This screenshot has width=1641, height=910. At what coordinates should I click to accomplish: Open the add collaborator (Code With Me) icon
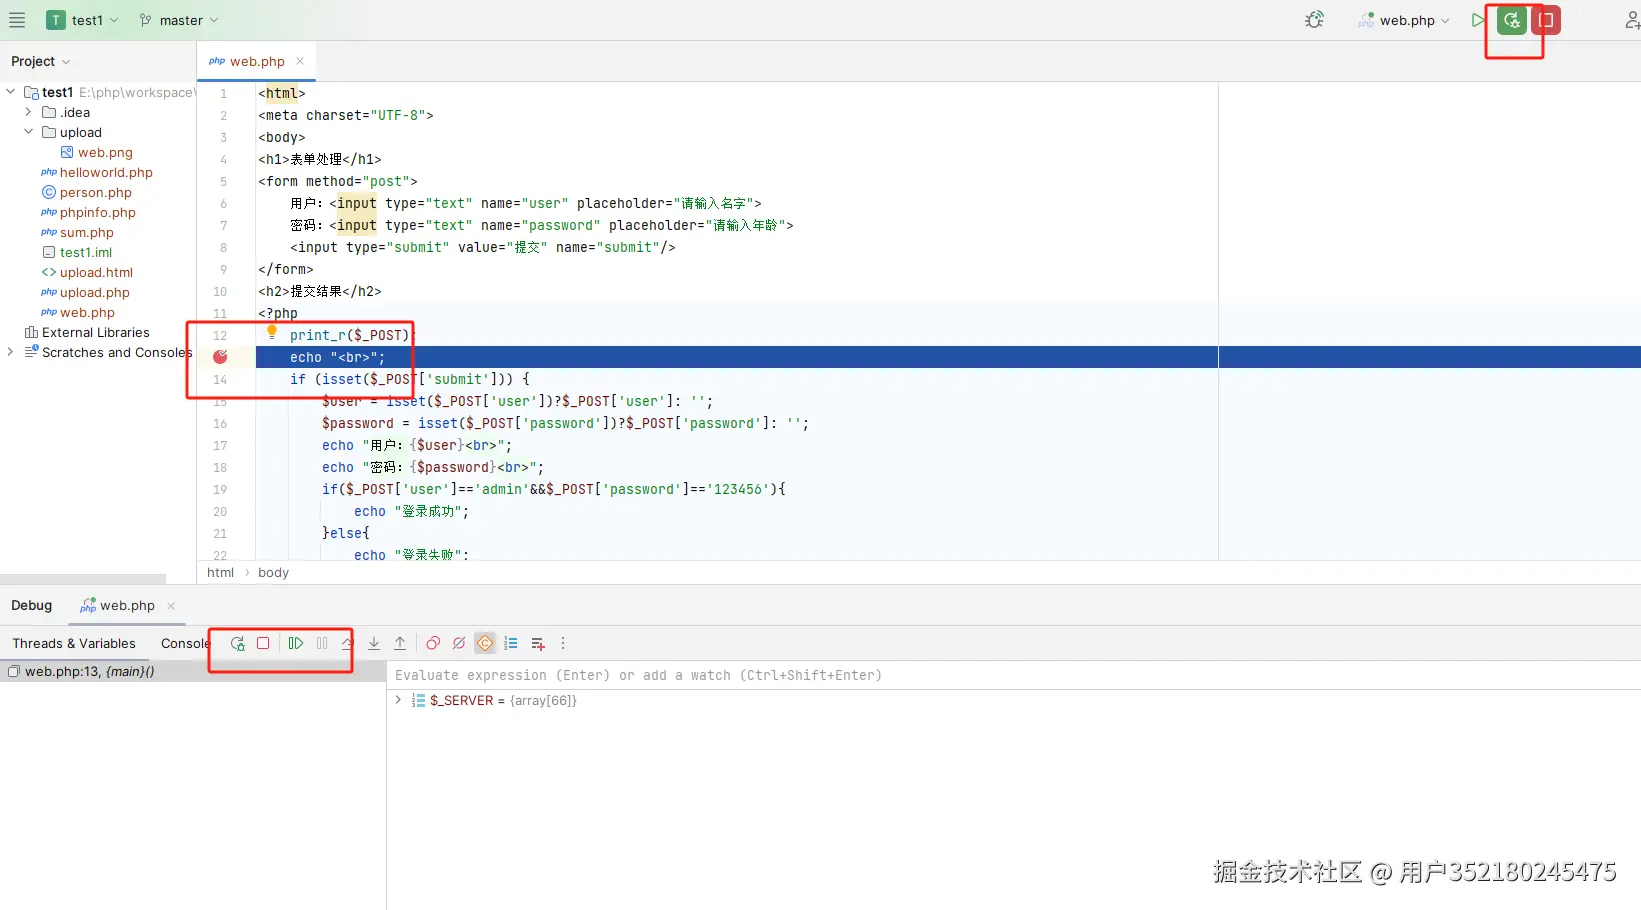coord(1631,20)
